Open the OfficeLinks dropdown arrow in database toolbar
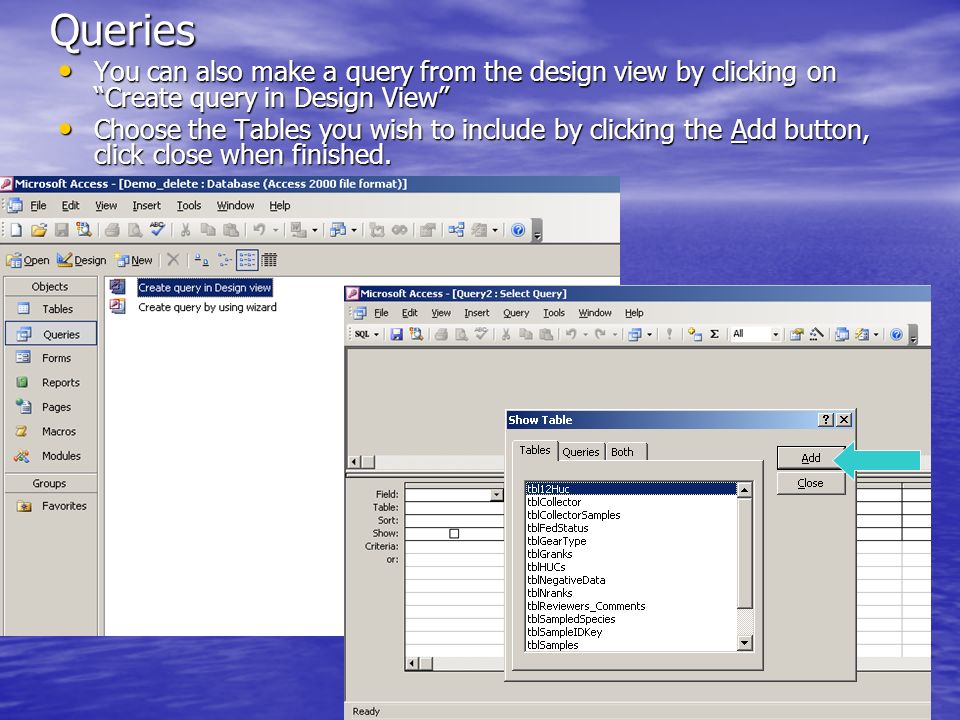 tap(315, 230)
